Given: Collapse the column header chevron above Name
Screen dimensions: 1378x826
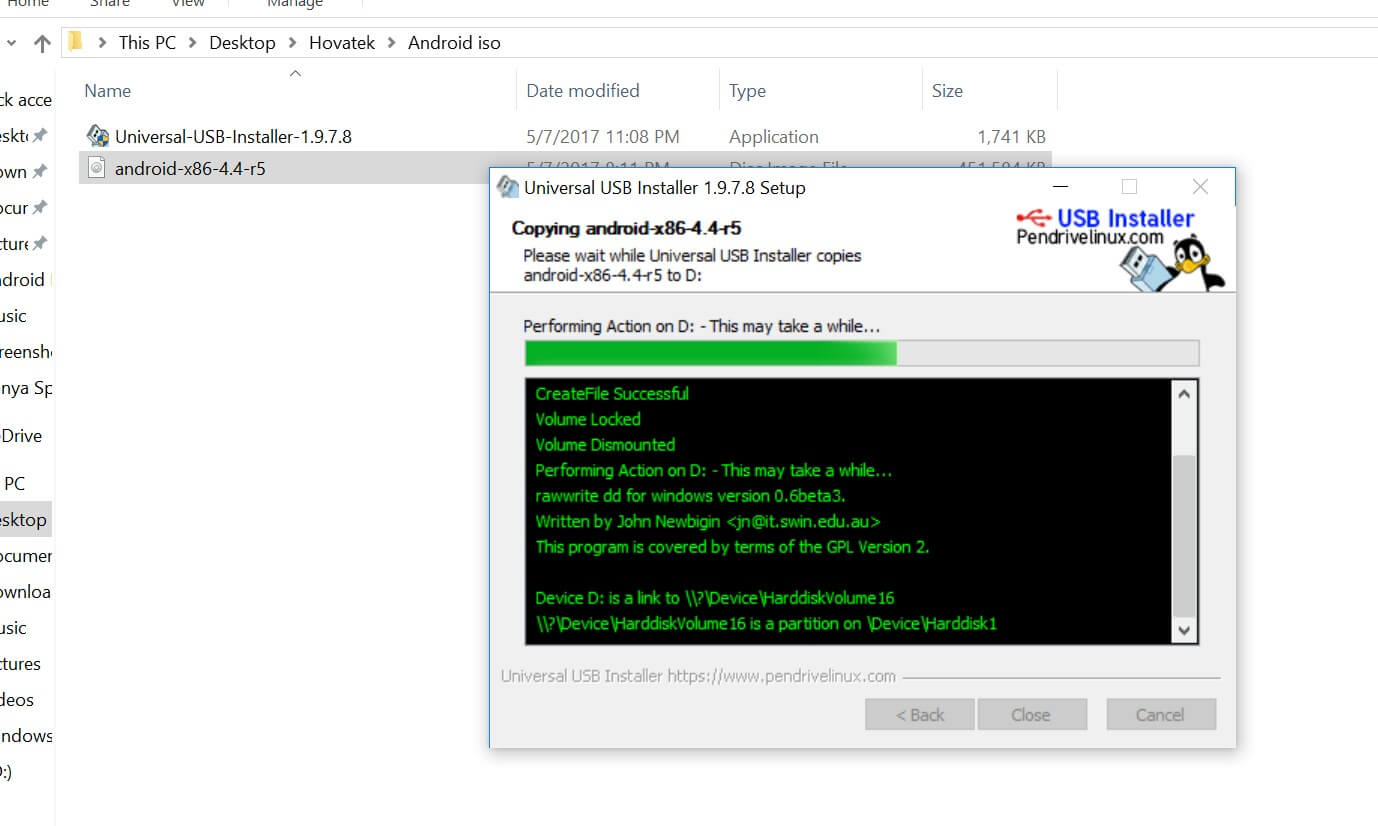Looking at the screenshot, I should pos(295,72).
